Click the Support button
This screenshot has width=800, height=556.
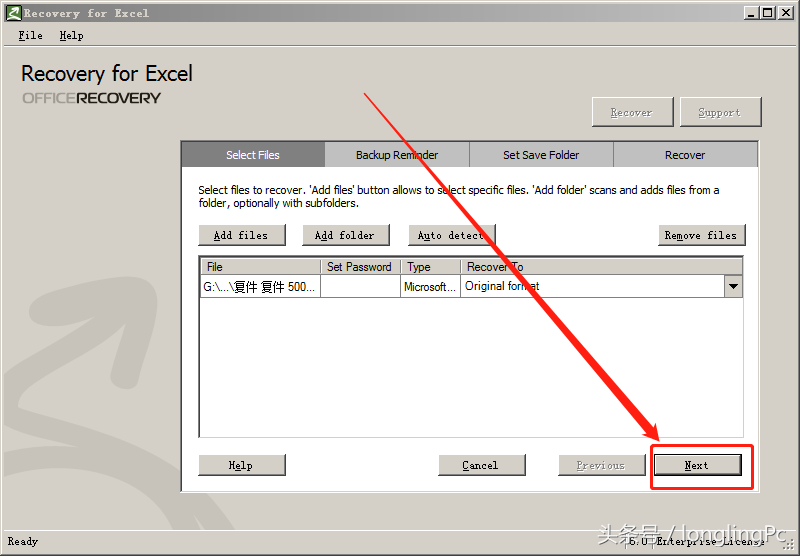tap(720, 112)
